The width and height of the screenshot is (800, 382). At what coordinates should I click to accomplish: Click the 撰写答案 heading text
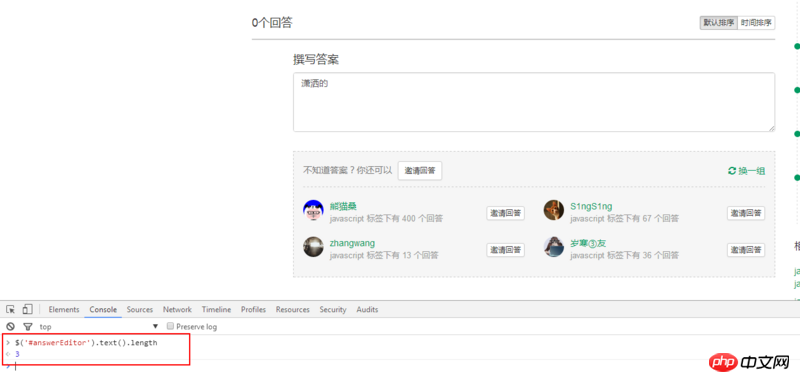(x=316, y=60)
